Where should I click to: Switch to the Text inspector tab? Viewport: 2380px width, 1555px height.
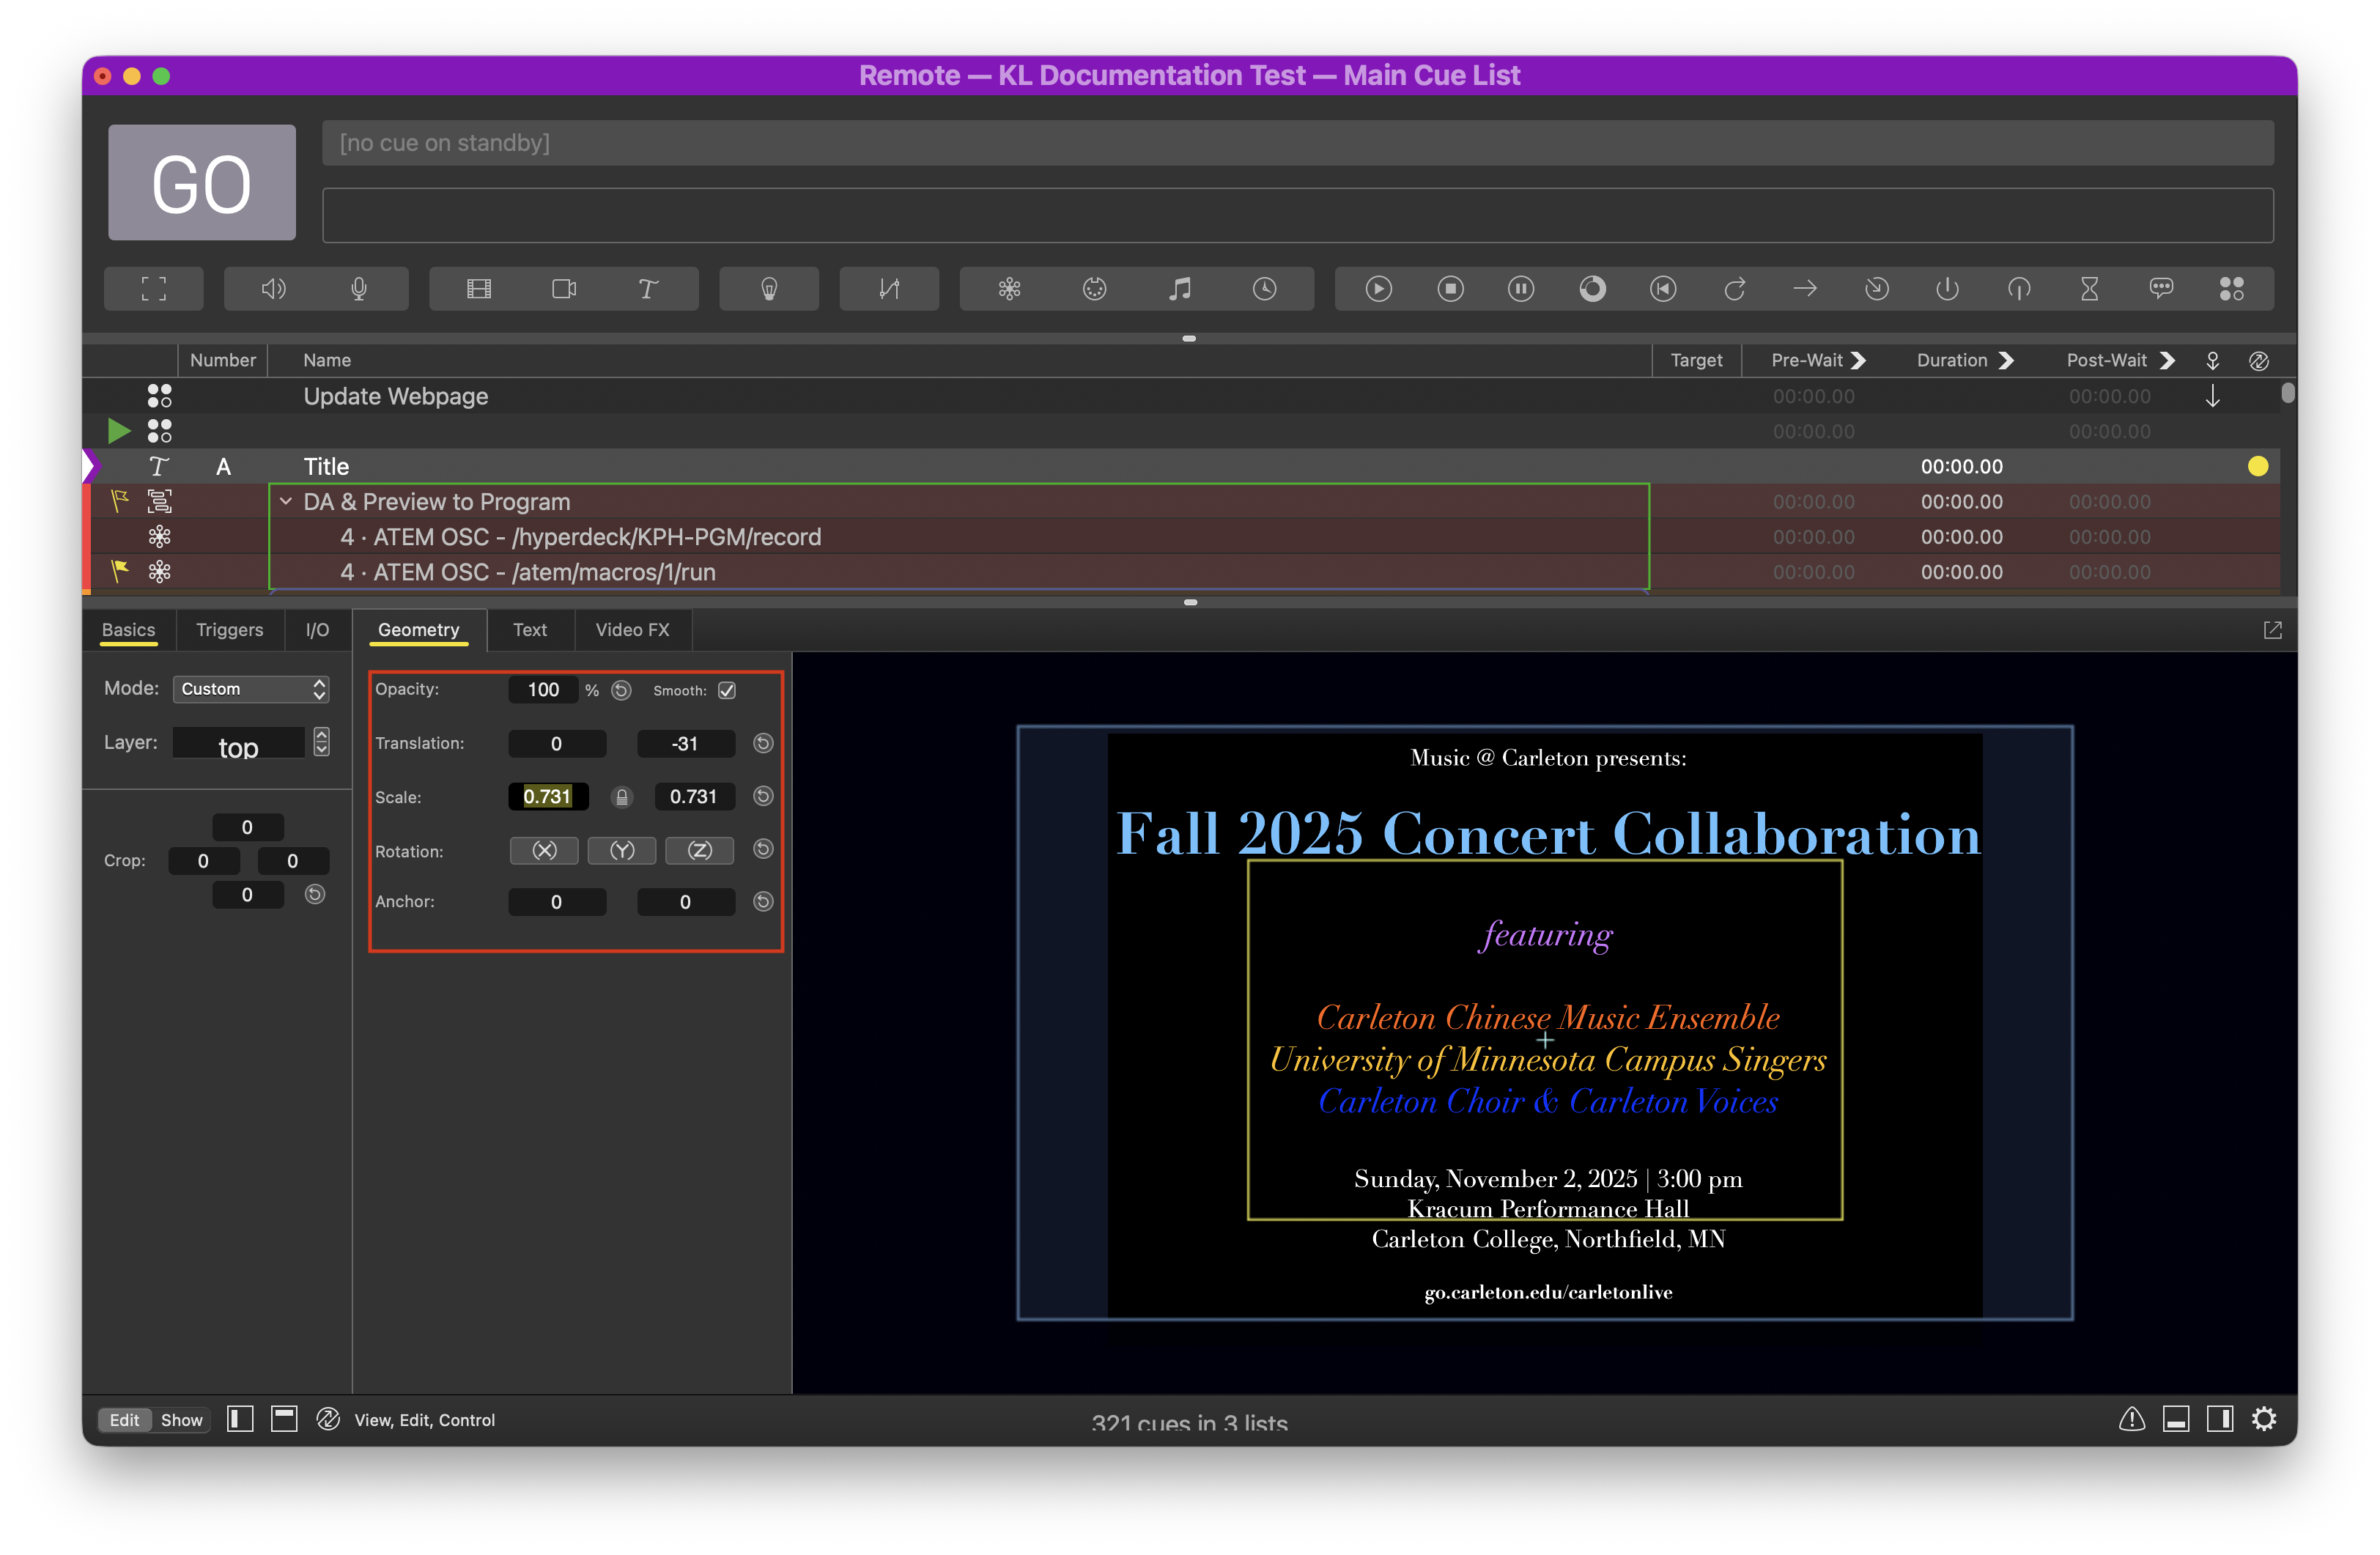point(530,630)
